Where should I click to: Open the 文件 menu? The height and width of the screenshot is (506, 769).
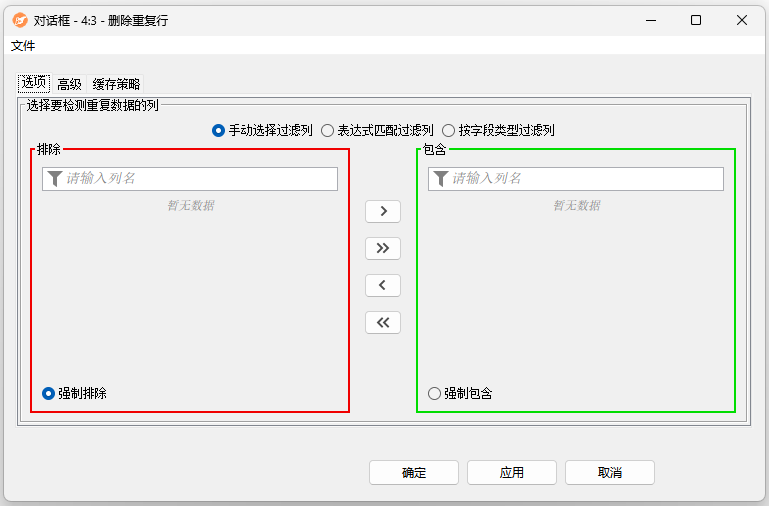[x=23, y=46]
